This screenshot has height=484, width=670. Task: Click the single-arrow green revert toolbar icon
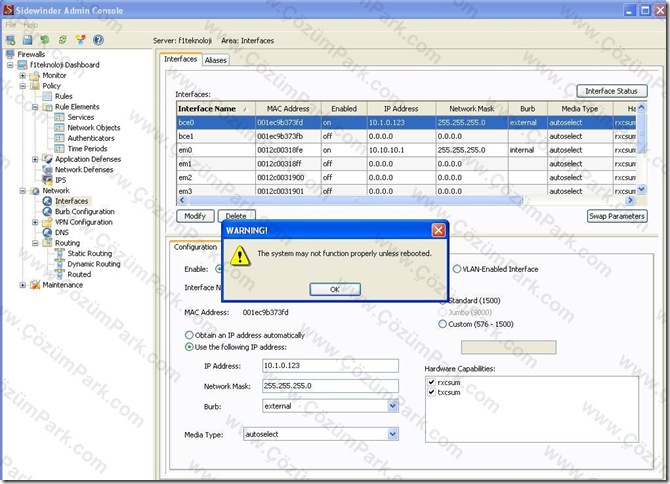tap(45, 40)
